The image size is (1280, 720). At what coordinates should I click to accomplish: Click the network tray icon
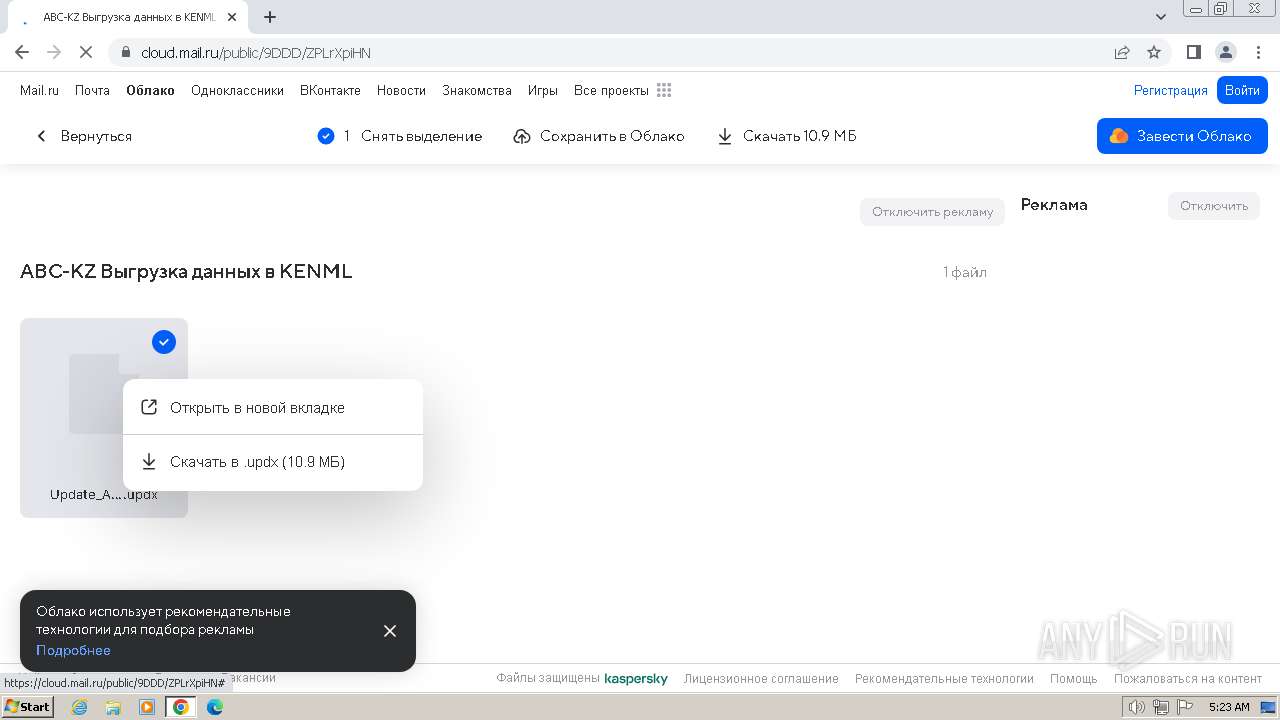point(1160,707)
